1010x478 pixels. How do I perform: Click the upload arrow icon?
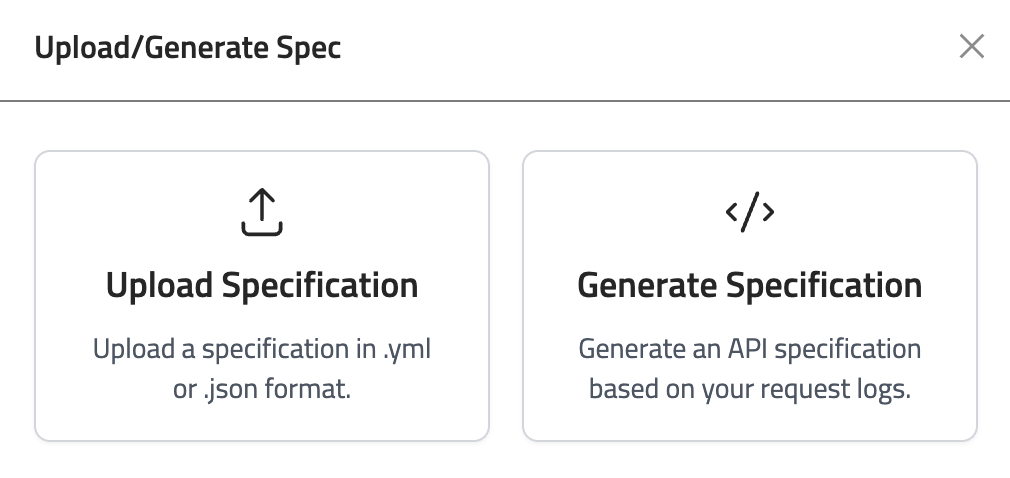262,213
